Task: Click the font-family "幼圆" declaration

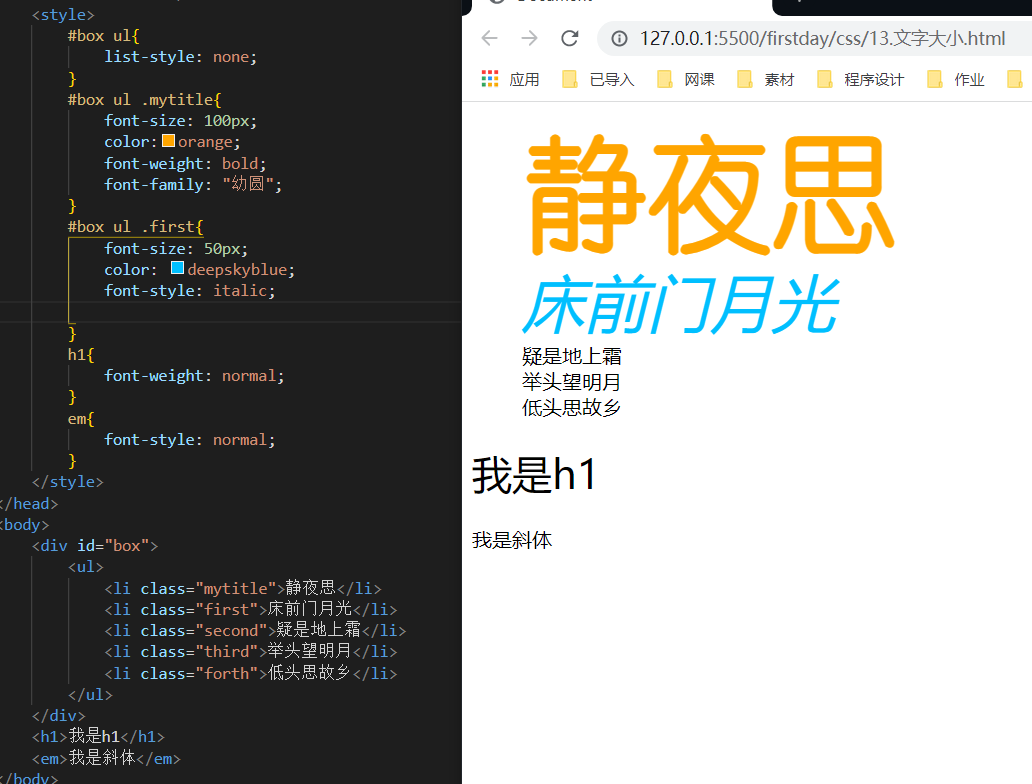Action: pyautogui.click(x=193, y=184)
